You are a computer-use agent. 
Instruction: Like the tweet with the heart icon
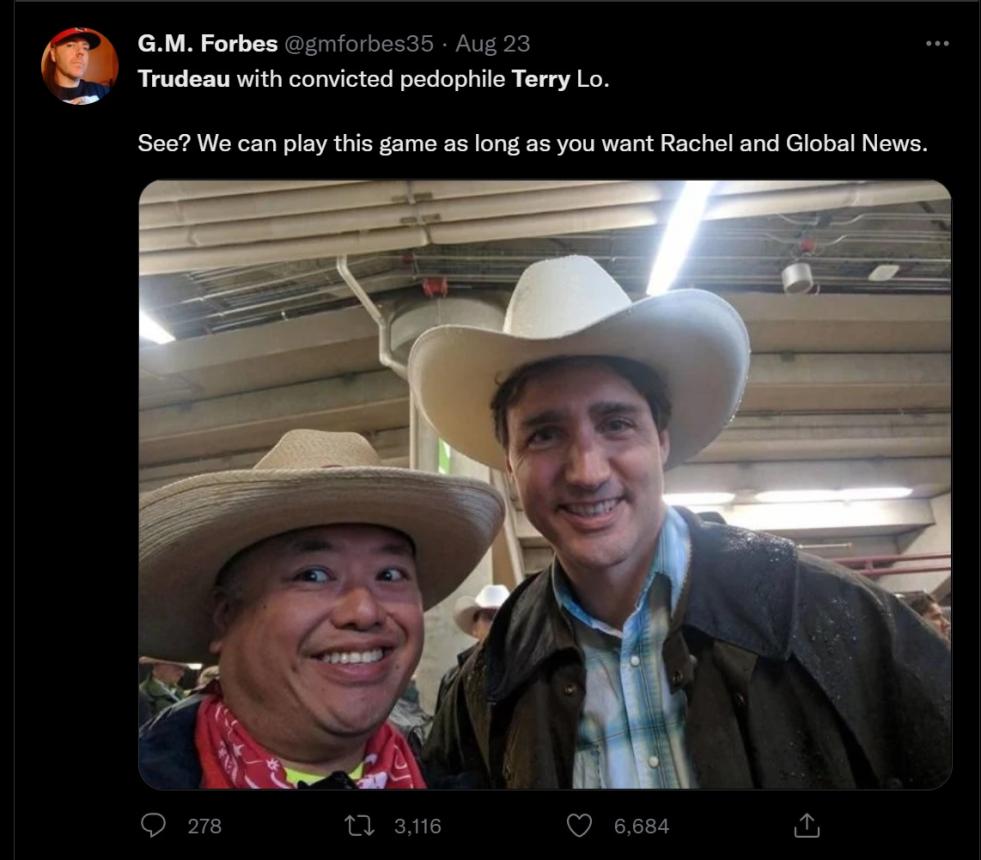coord(579,825)
